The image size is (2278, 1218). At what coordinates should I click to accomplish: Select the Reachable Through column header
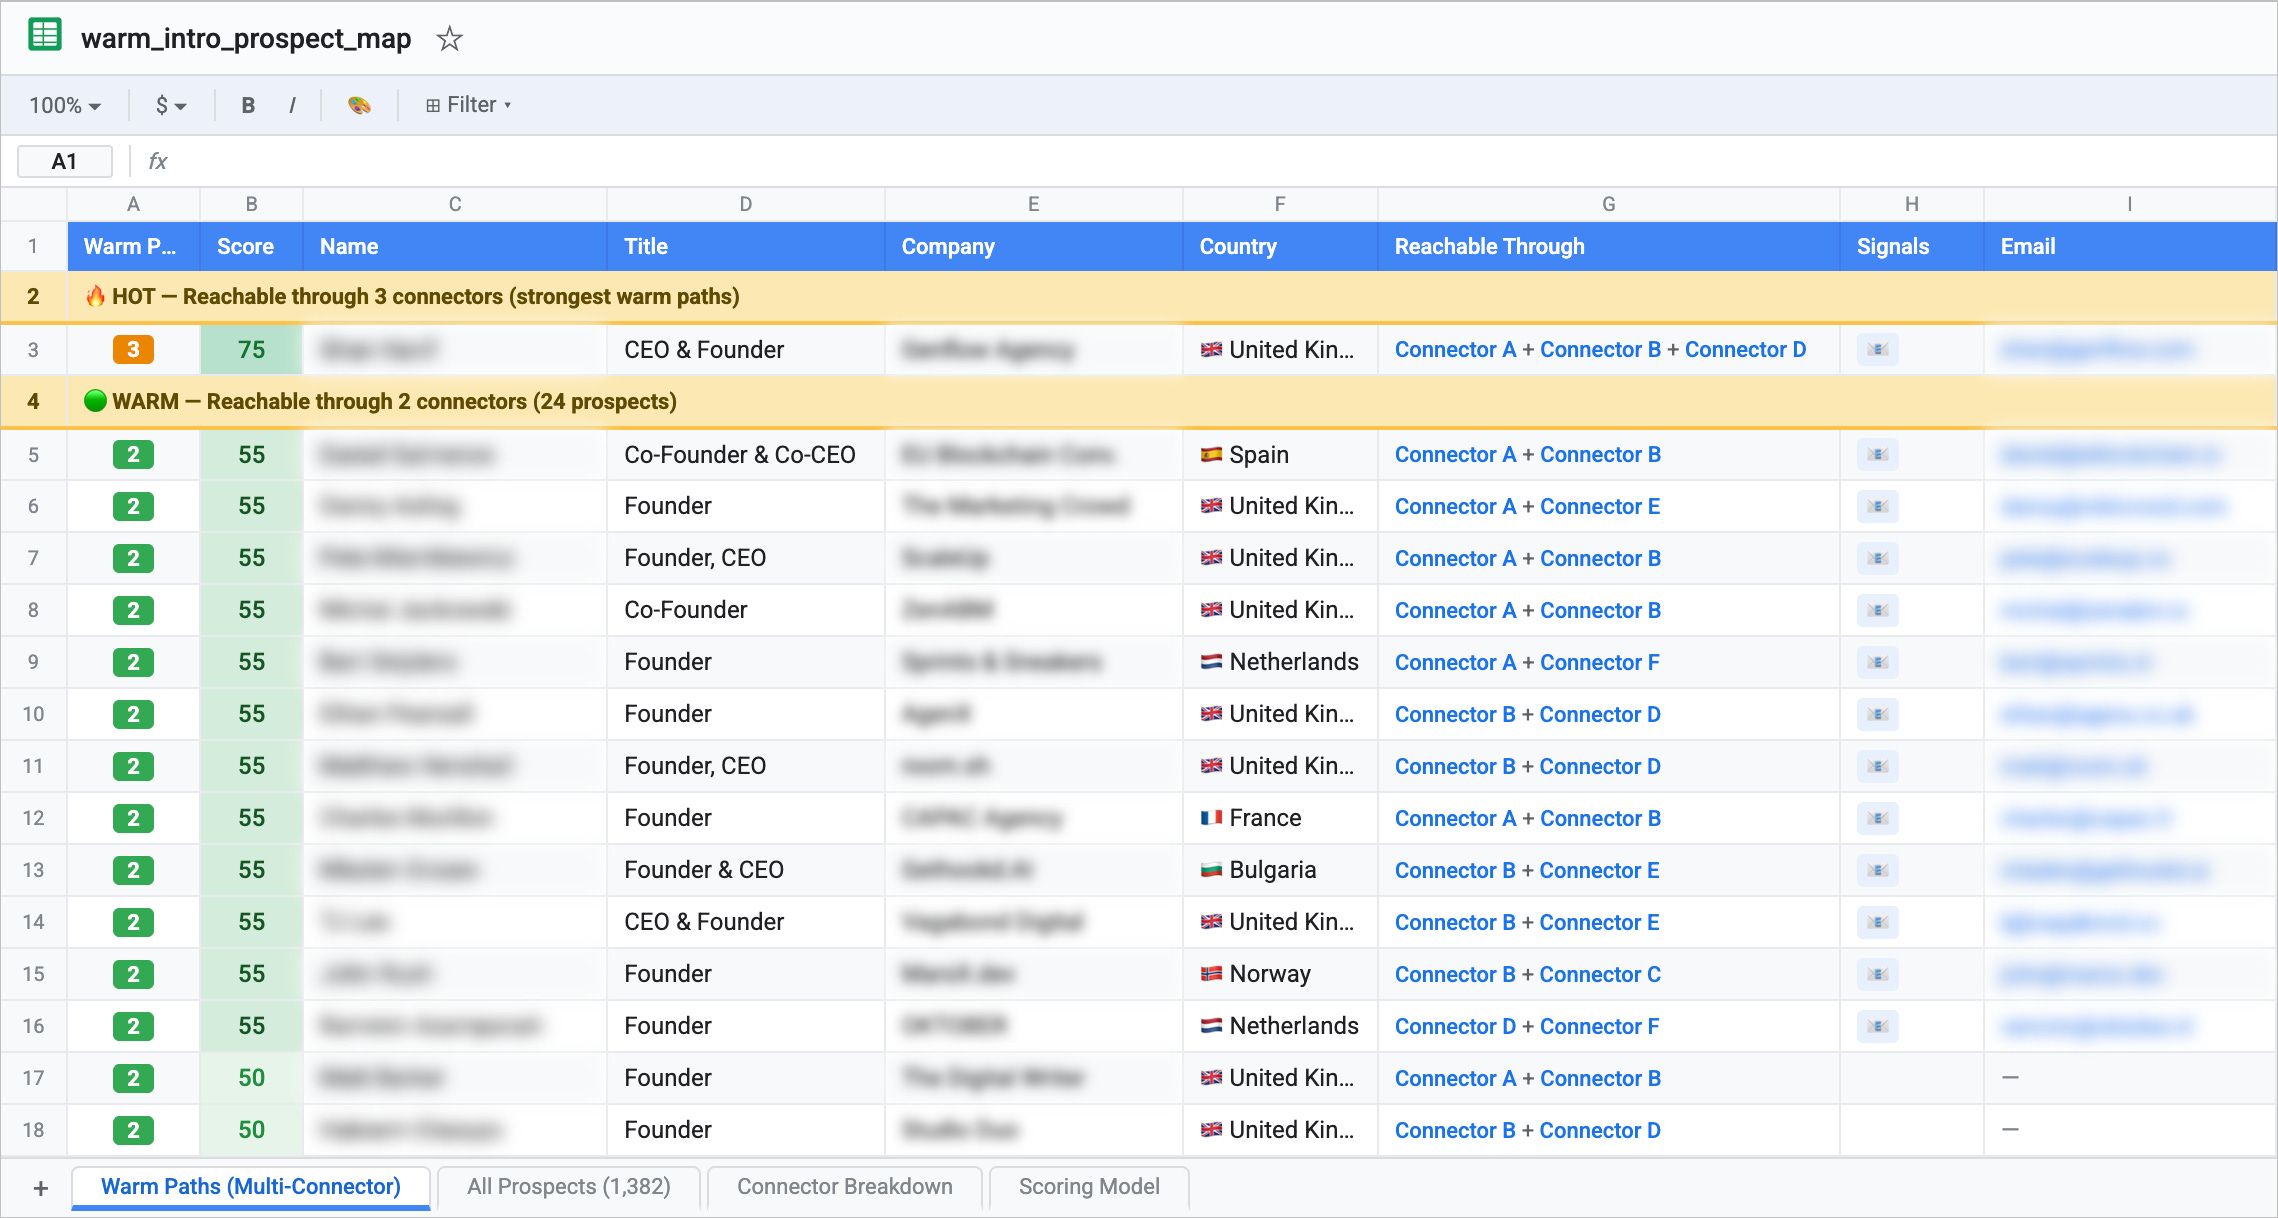click(1489, 247)
